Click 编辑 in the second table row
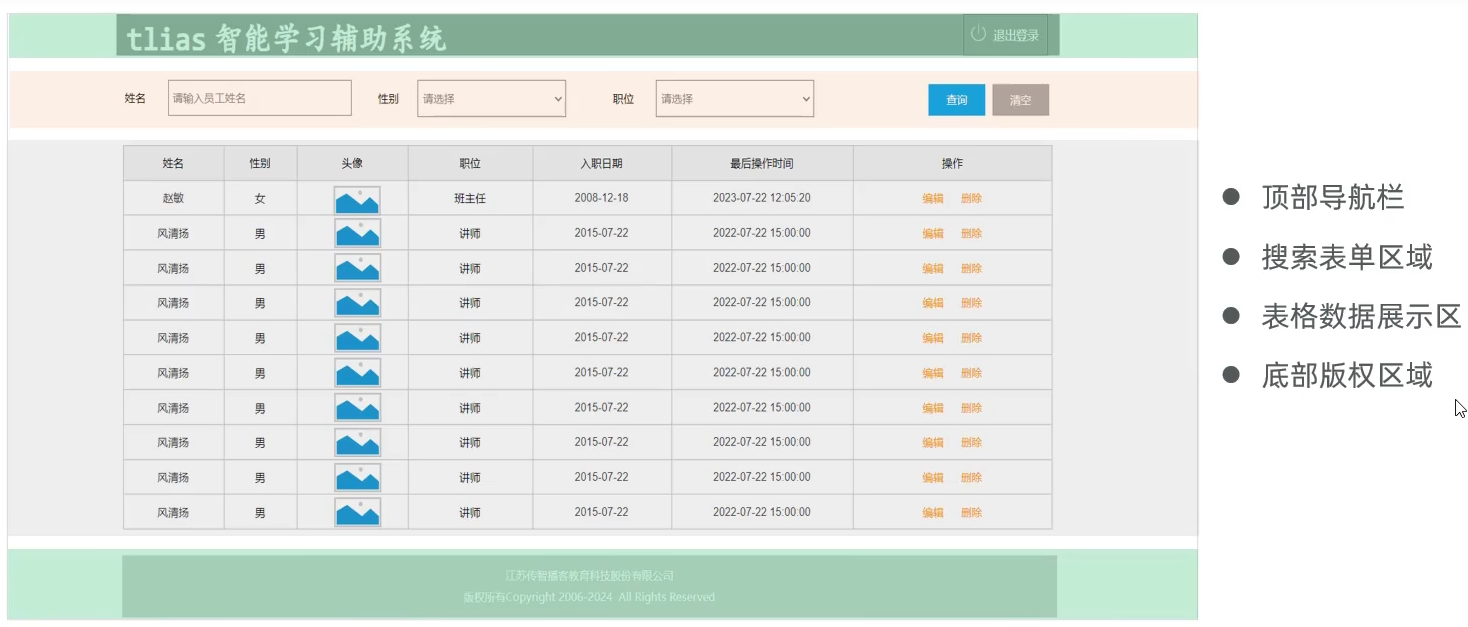Viewport: 1468px width, 627px height. (x=932, y=234)
